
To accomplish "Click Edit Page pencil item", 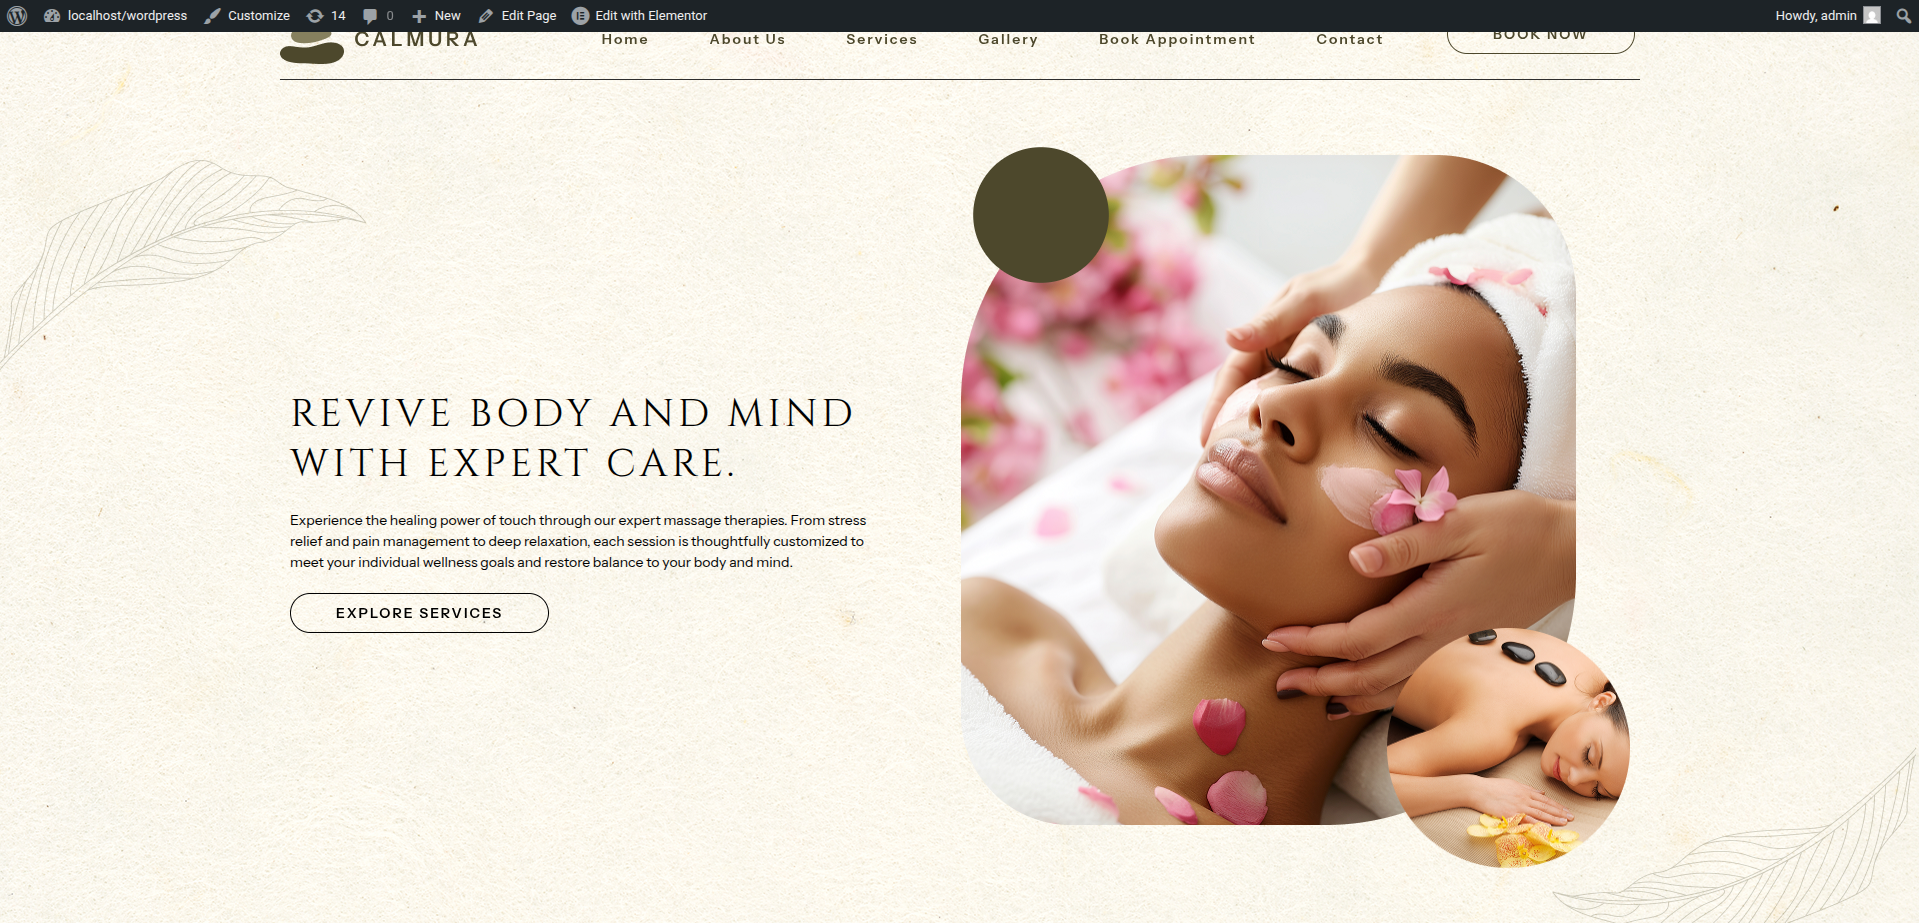I will pos(517,16).
